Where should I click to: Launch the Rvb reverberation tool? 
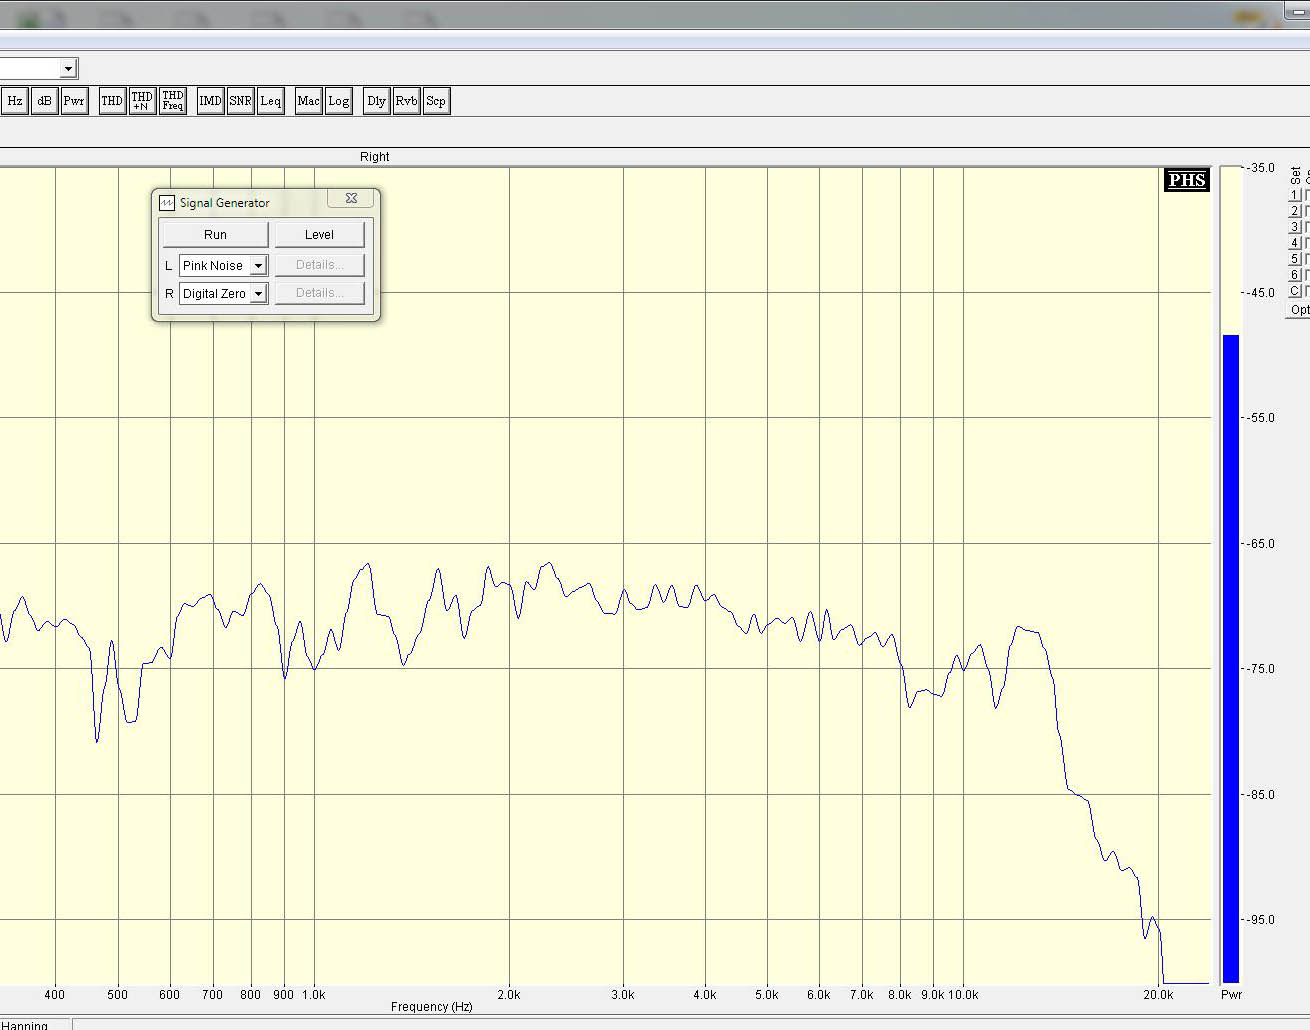[406, 101]
